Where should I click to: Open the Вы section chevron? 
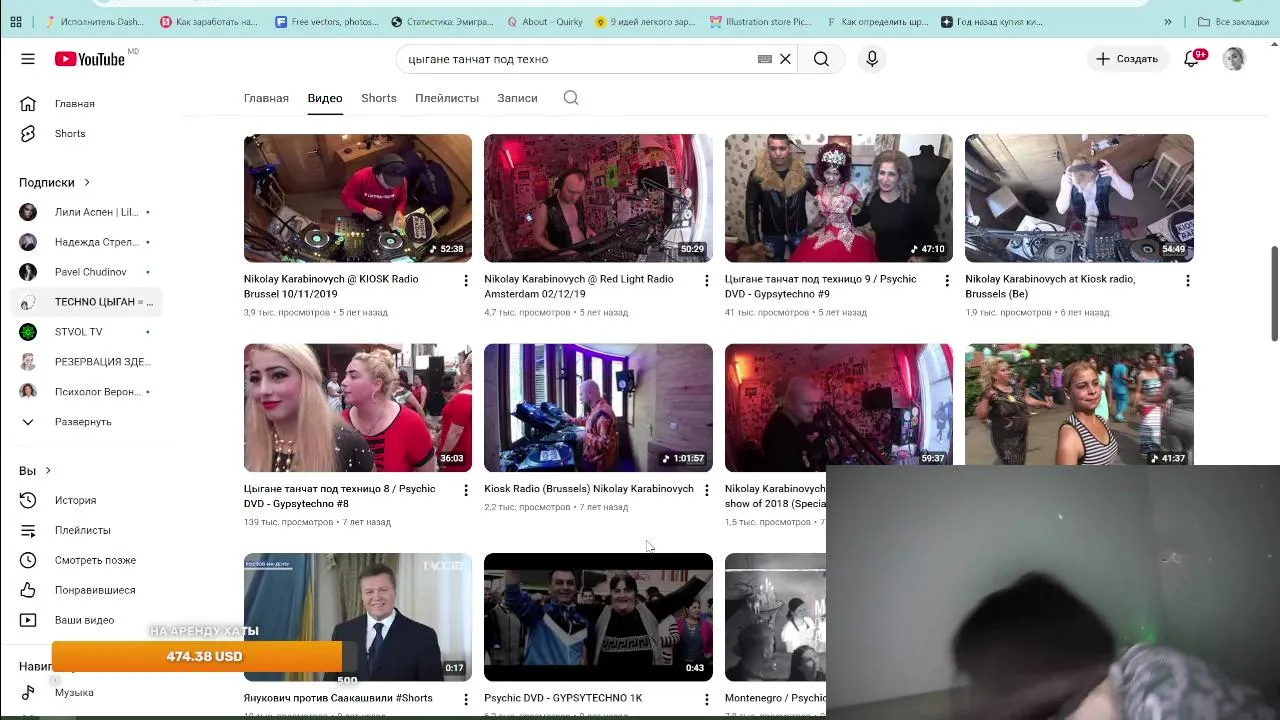[x=47, y=471]
